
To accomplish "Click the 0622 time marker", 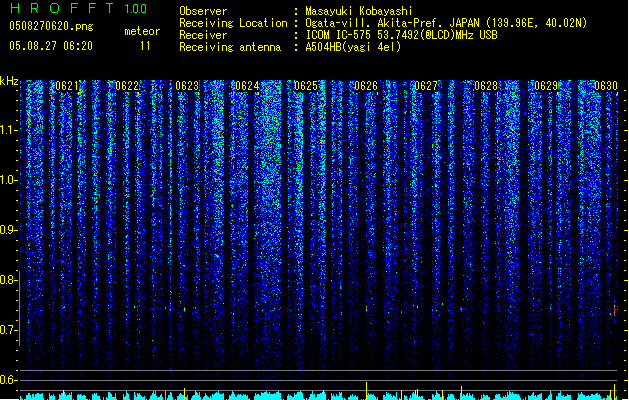I will [x=127, y=86].
